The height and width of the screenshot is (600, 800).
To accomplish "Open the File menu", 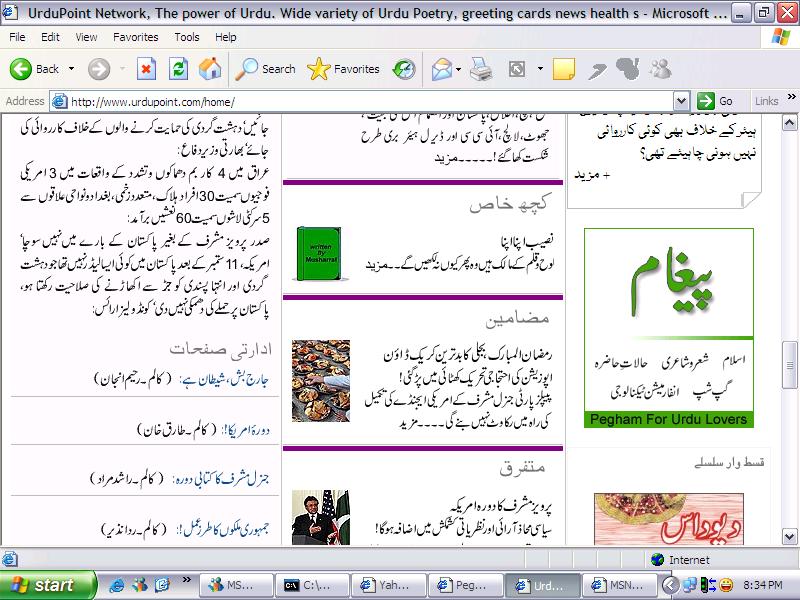I will click(17, 37).
